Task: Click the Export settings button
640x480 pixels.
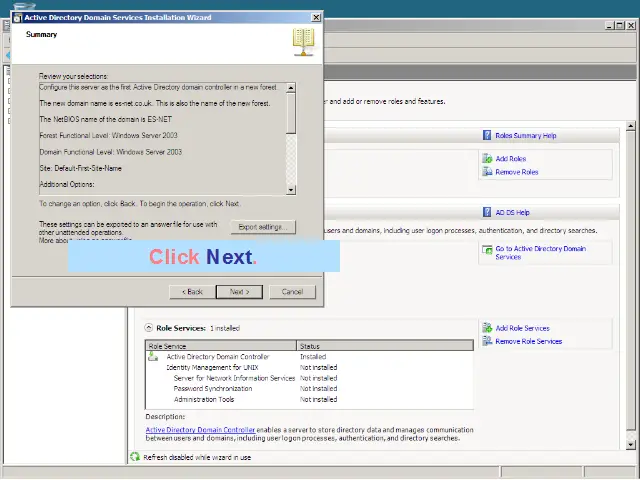Action: click(263, 227)
